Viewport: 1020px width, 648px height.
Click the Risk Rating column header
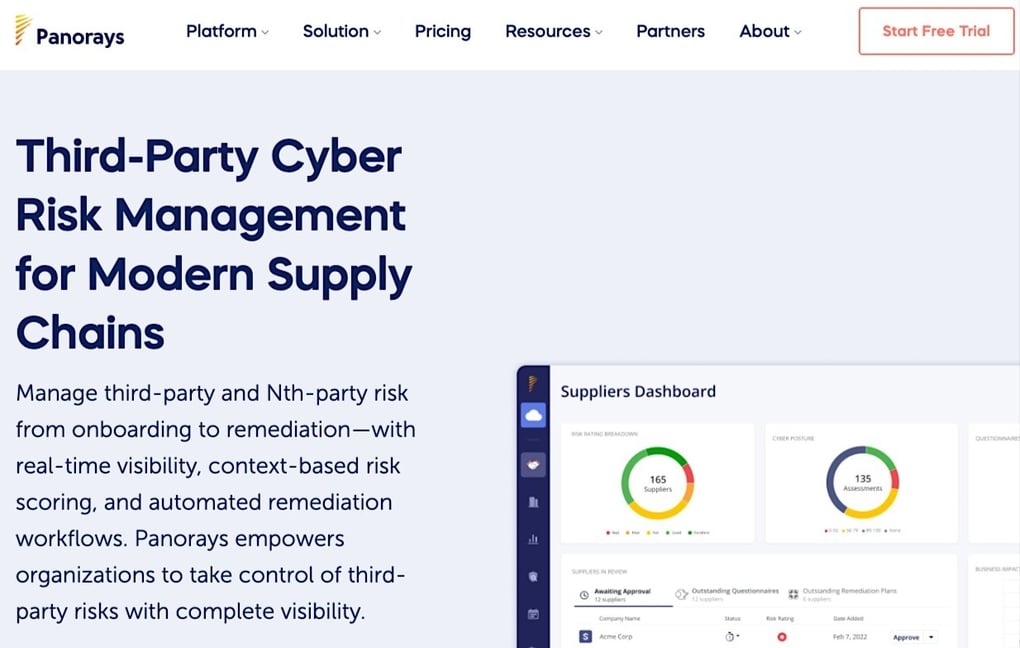[780, 618]
